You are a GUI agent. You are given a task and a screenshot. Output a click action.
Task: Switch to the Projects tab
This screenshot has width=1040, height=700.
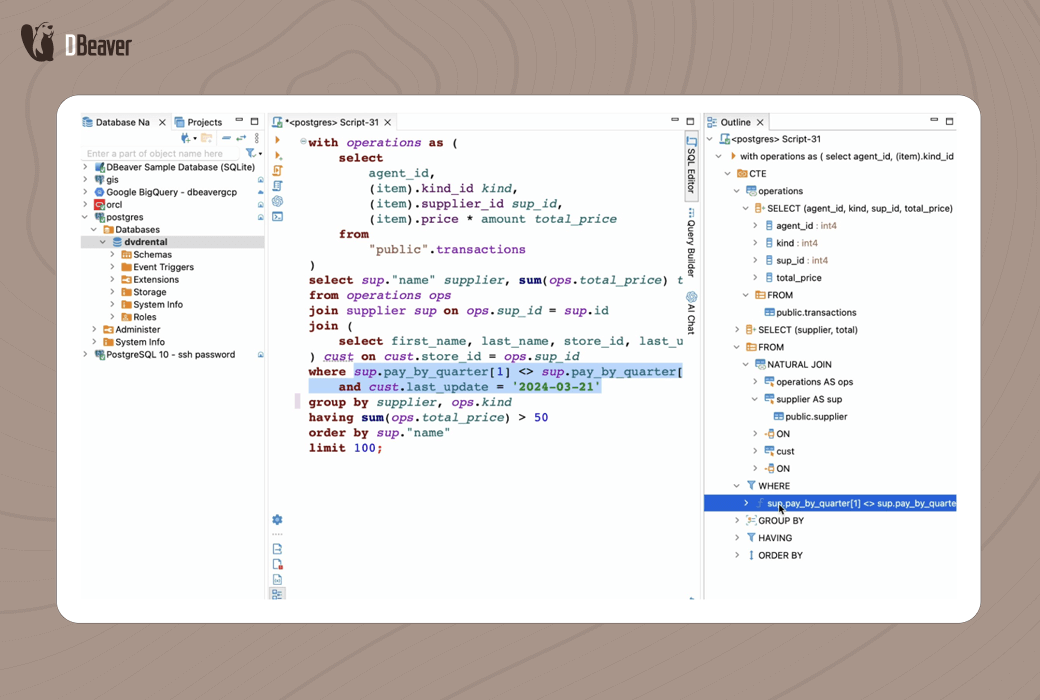(x=204, y=122)
